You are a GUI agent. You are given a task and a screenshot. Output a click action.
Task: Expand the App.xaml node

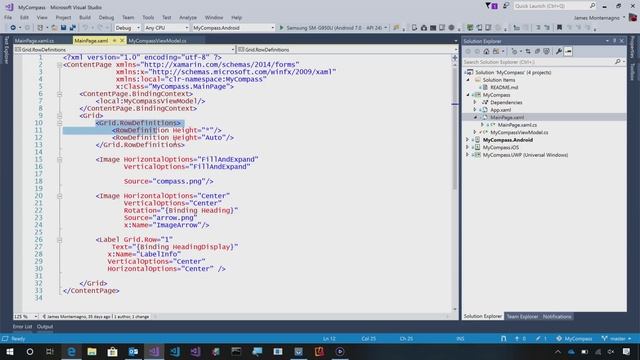pos(475,109)
